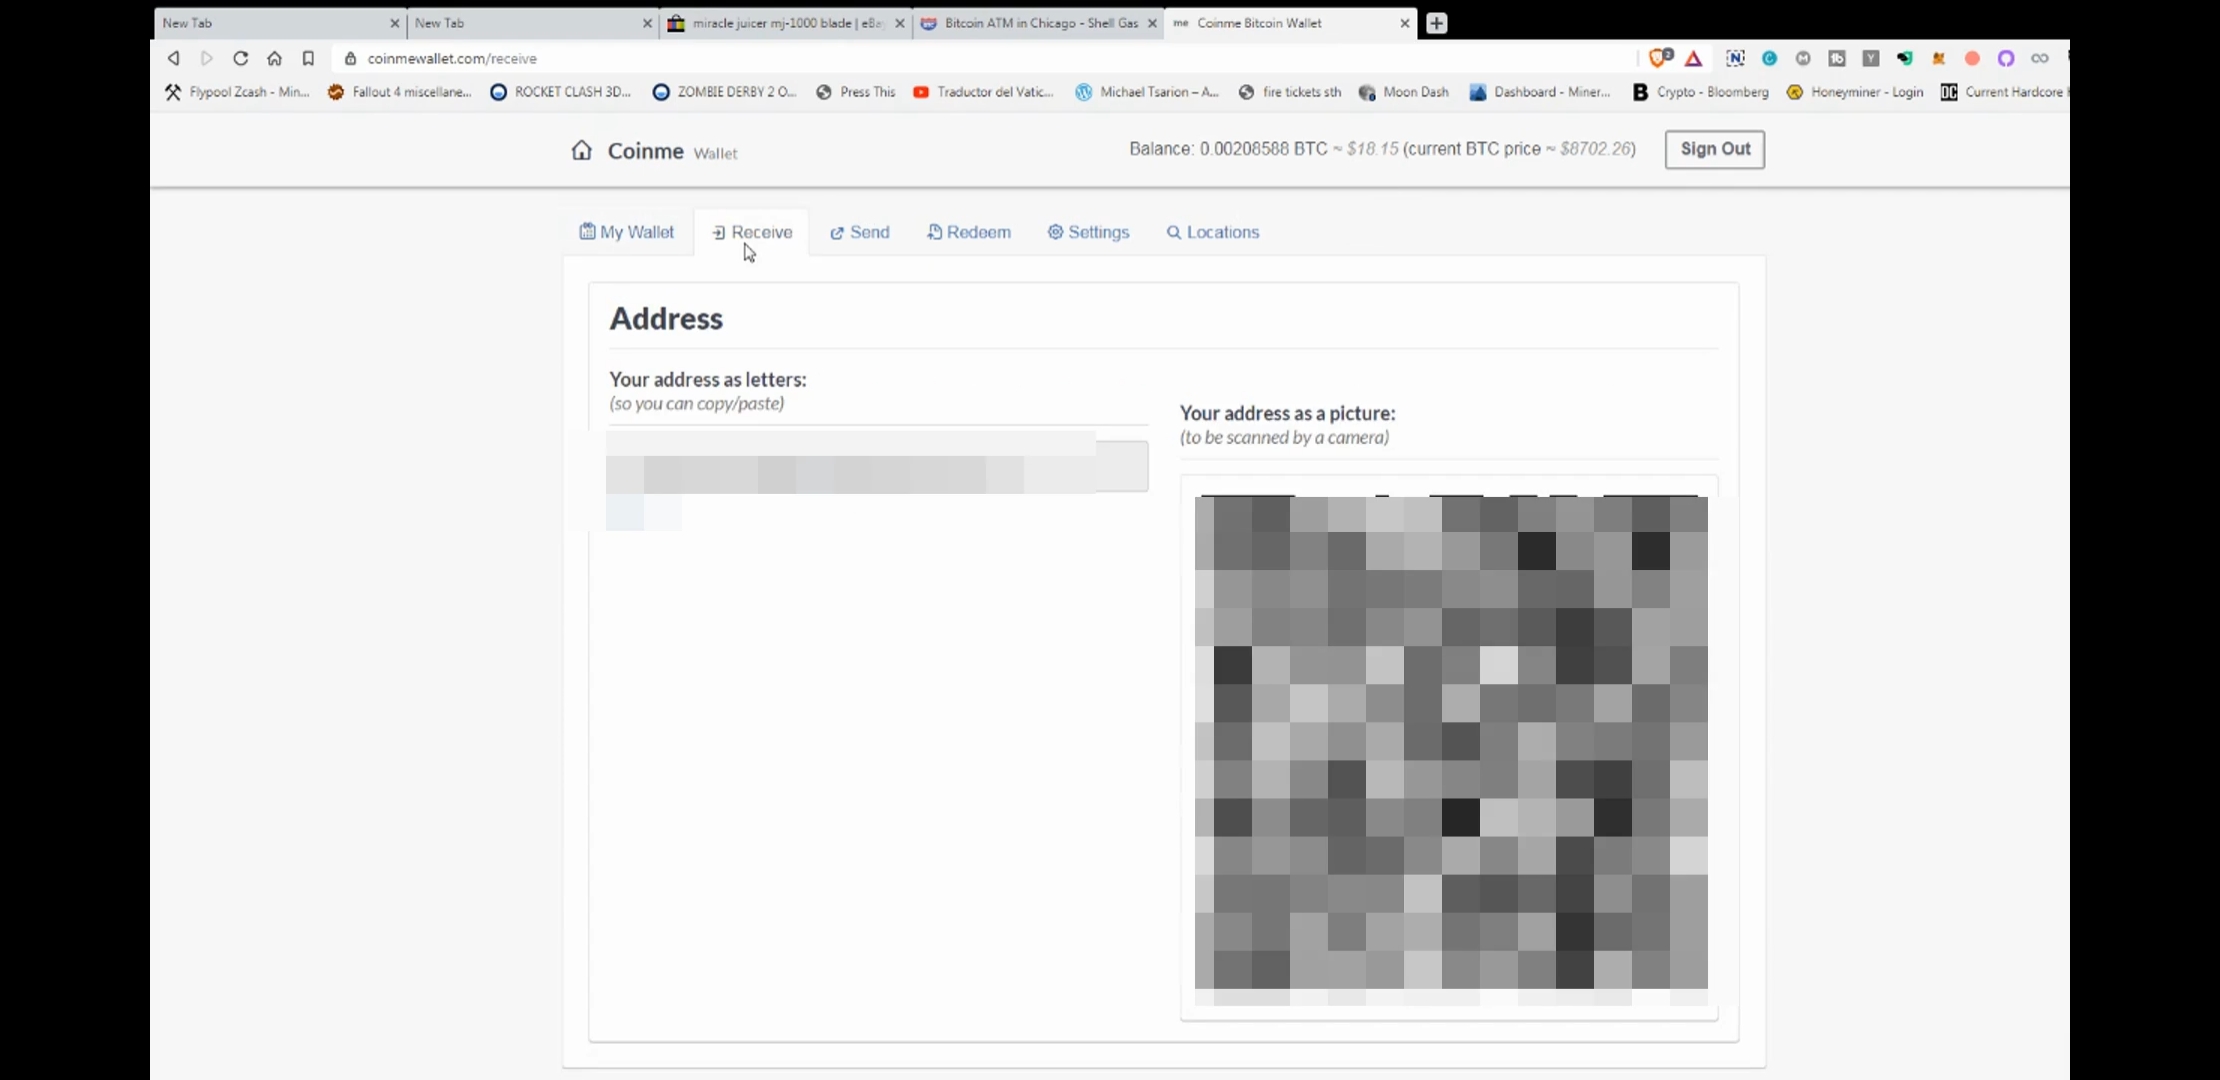Click the fb-labeled extension icon
Screen dimensions: 2220x1080
[1837, 59]
